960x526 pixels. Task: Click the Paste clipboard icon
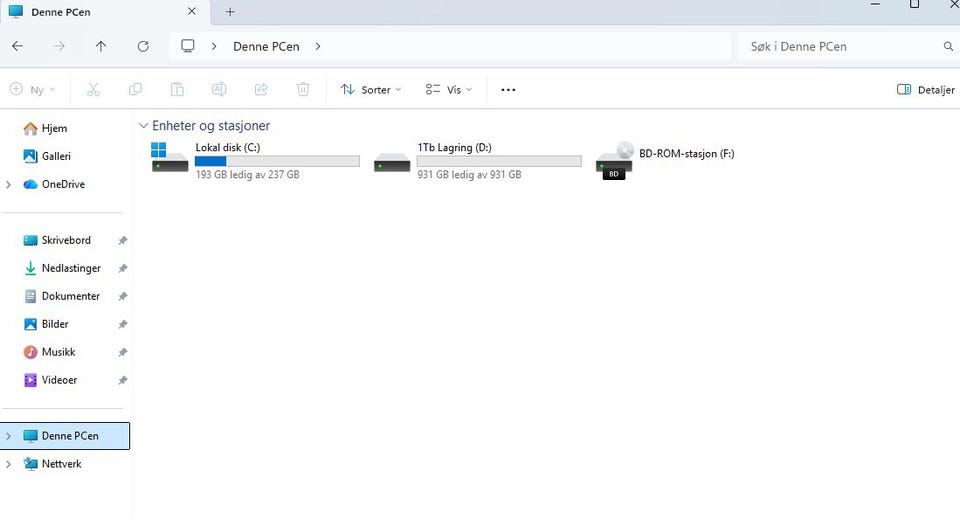tap(177, 89)
